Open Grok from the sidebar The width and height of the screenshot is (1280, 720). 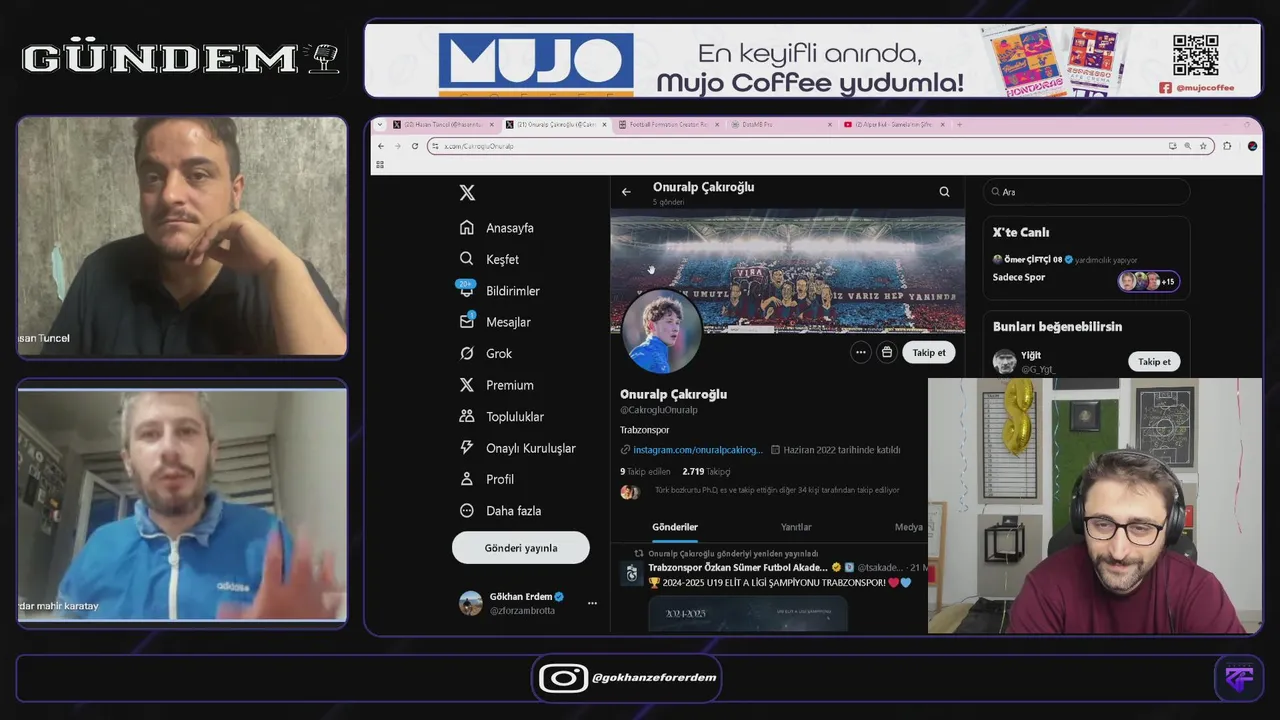tap(486, 354)
